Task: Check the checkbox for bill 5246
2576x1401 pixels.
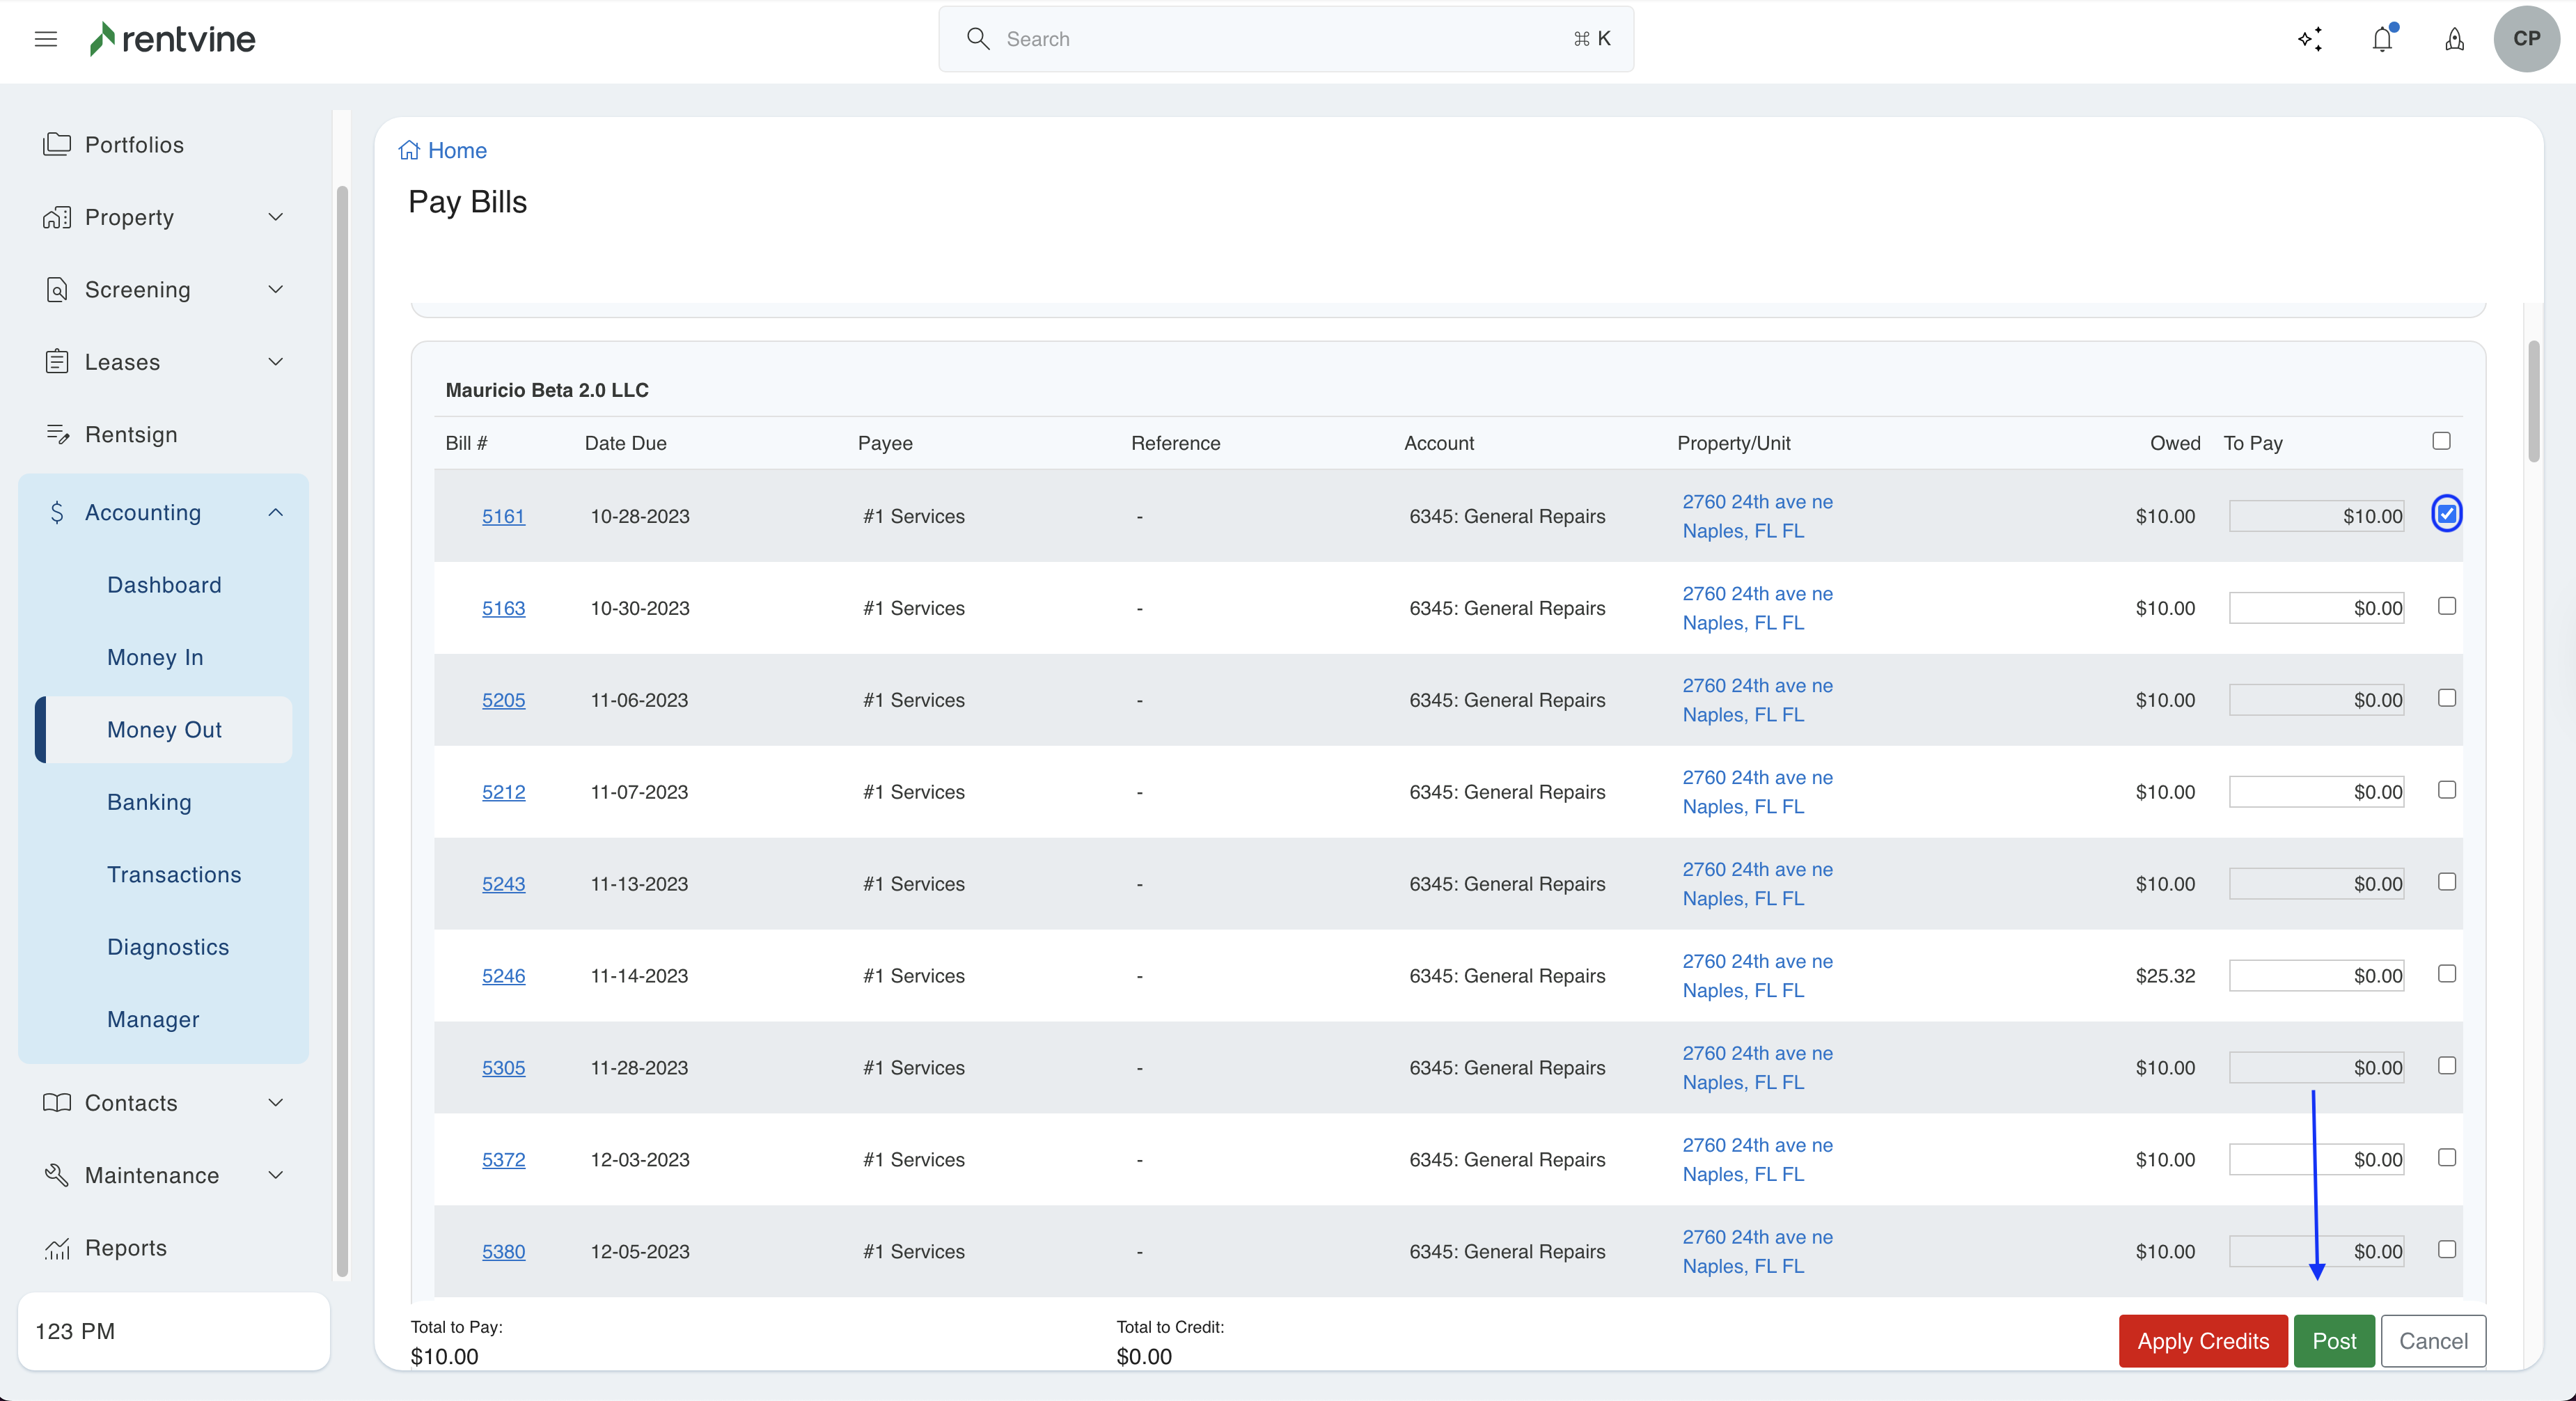Action: pyautogui.click(x=2446, y=974)
